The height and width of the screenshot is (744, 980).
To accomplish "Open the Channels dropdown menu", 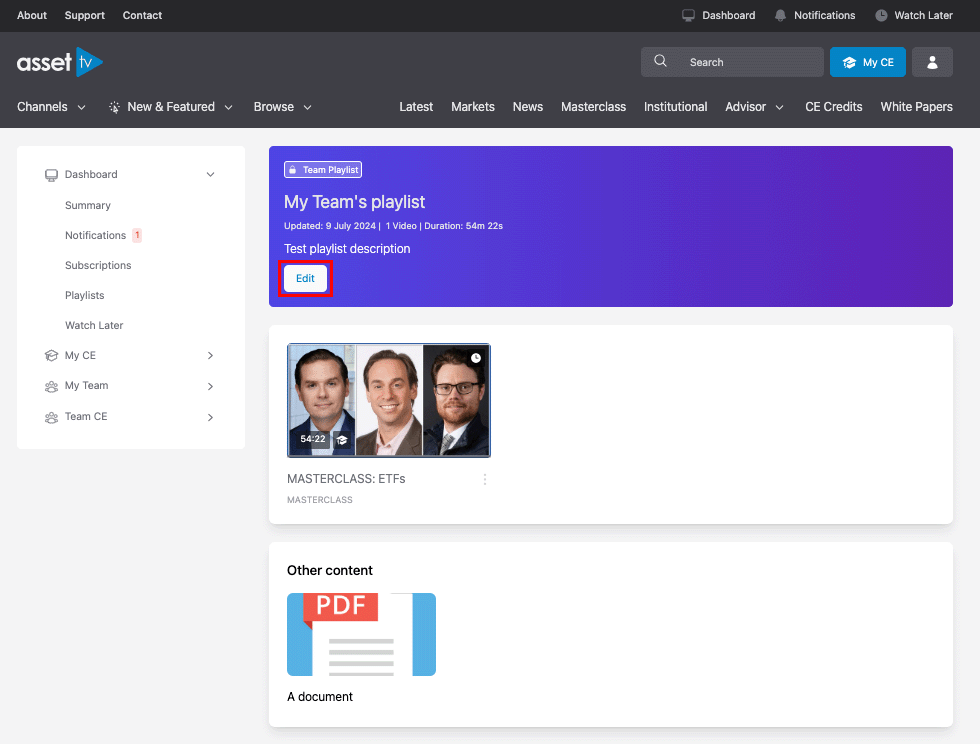I will click(x=52, y=107).
